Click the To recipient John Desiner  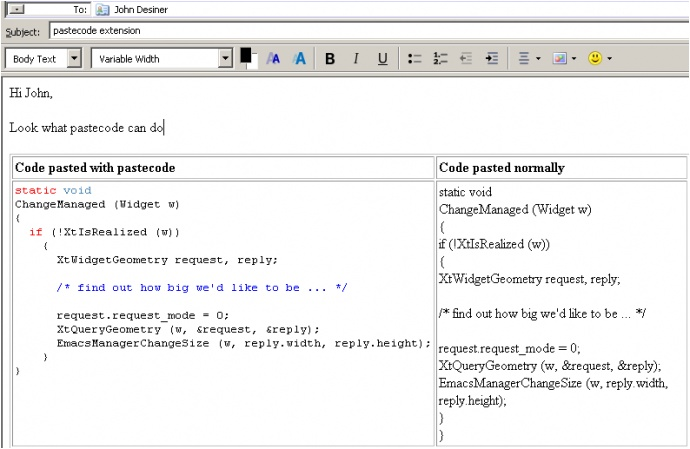141,10
